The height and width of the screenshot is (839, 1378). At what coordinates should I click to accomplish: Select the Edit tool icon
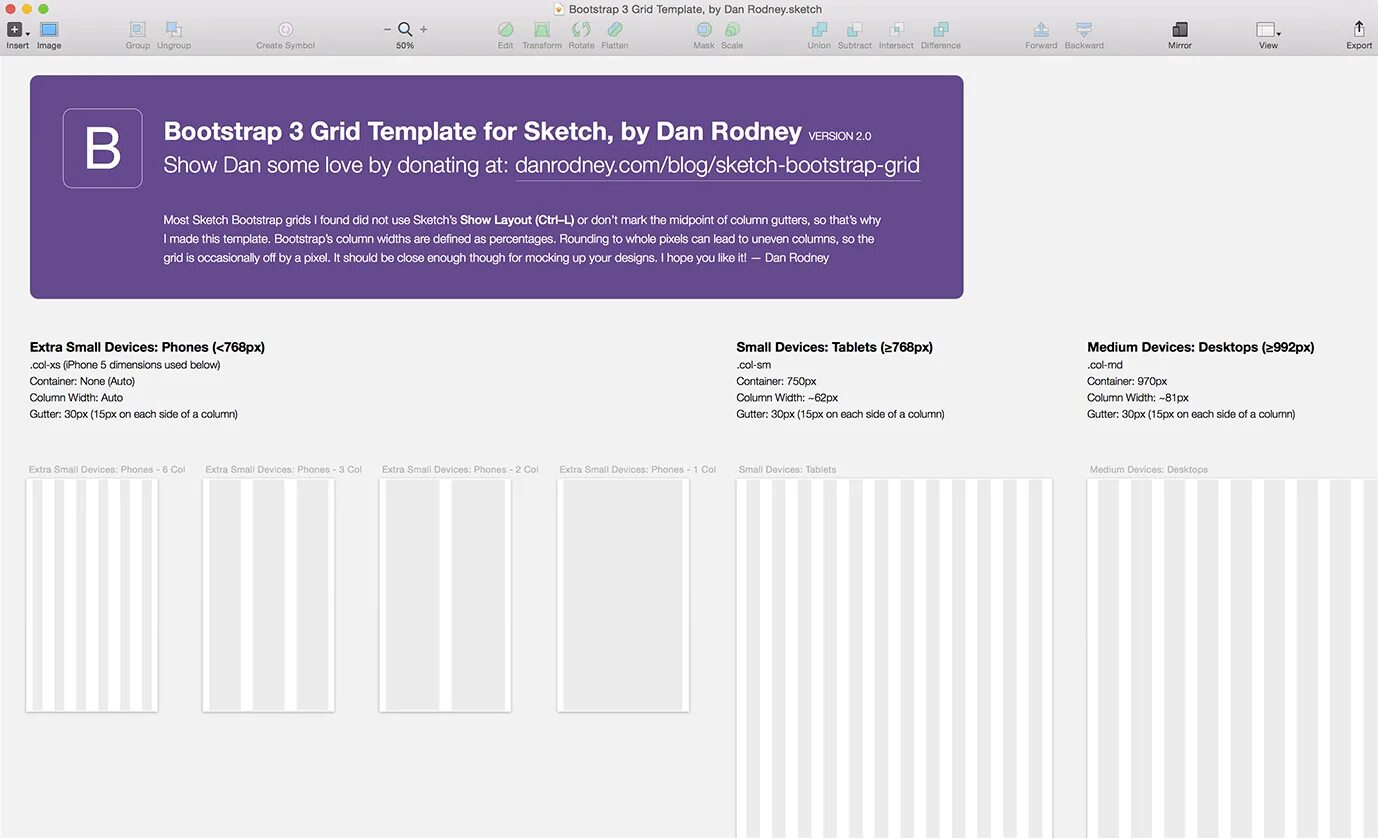point(506,30)
